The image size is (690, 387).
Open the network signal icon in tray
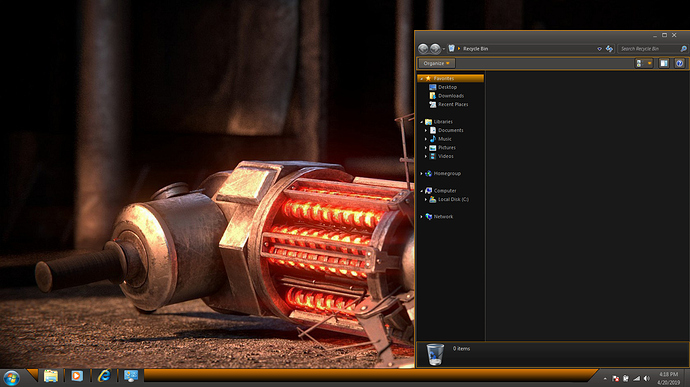click(636, 379)
